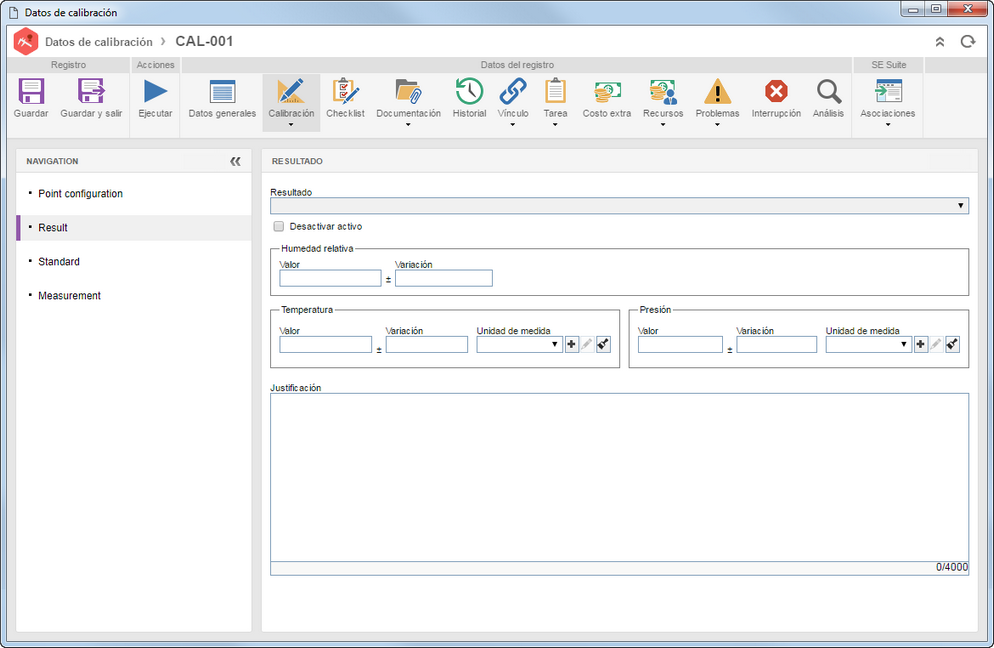Expand the Tarea dropdown arrow
994x648 pixels.
point(555,125)
